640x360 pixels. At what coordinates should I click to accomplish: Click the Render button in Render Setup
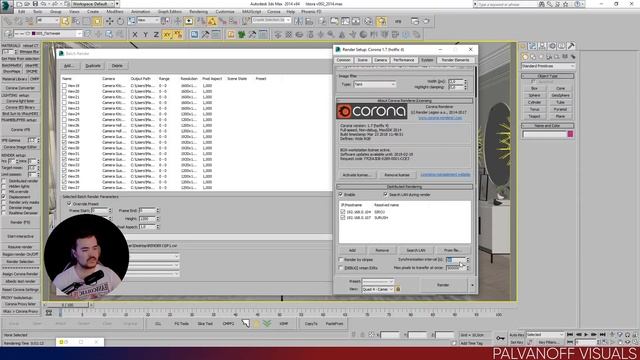coord(443,285)
